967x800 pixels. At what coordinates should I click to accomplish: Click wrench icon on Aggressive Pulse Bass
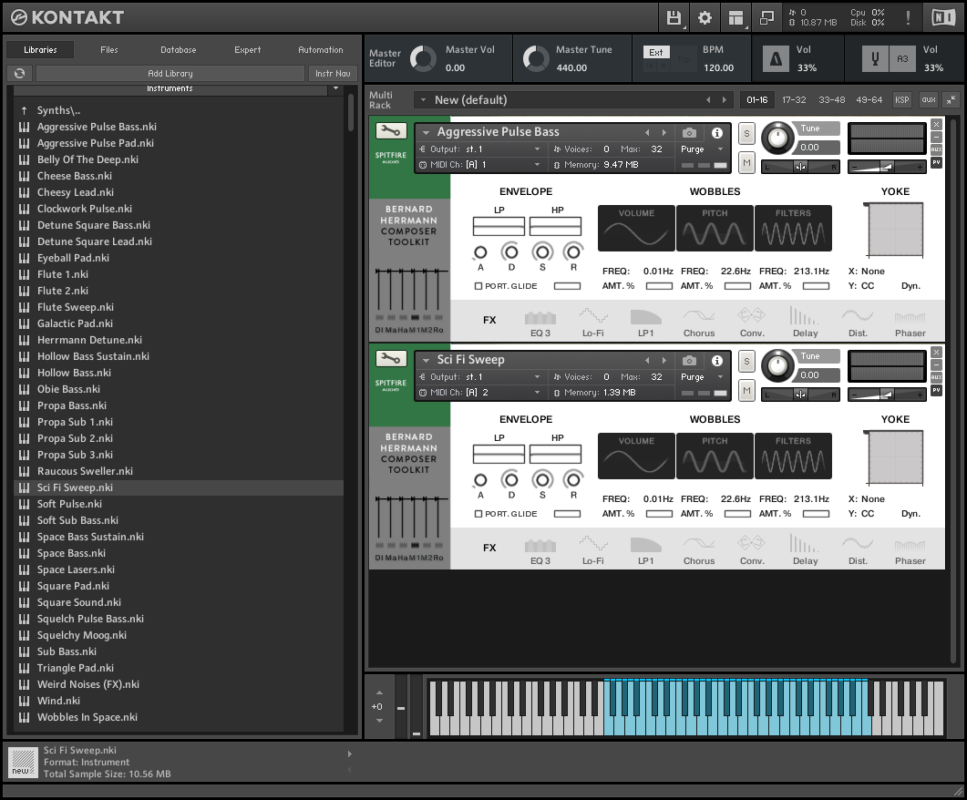(390, 131)
